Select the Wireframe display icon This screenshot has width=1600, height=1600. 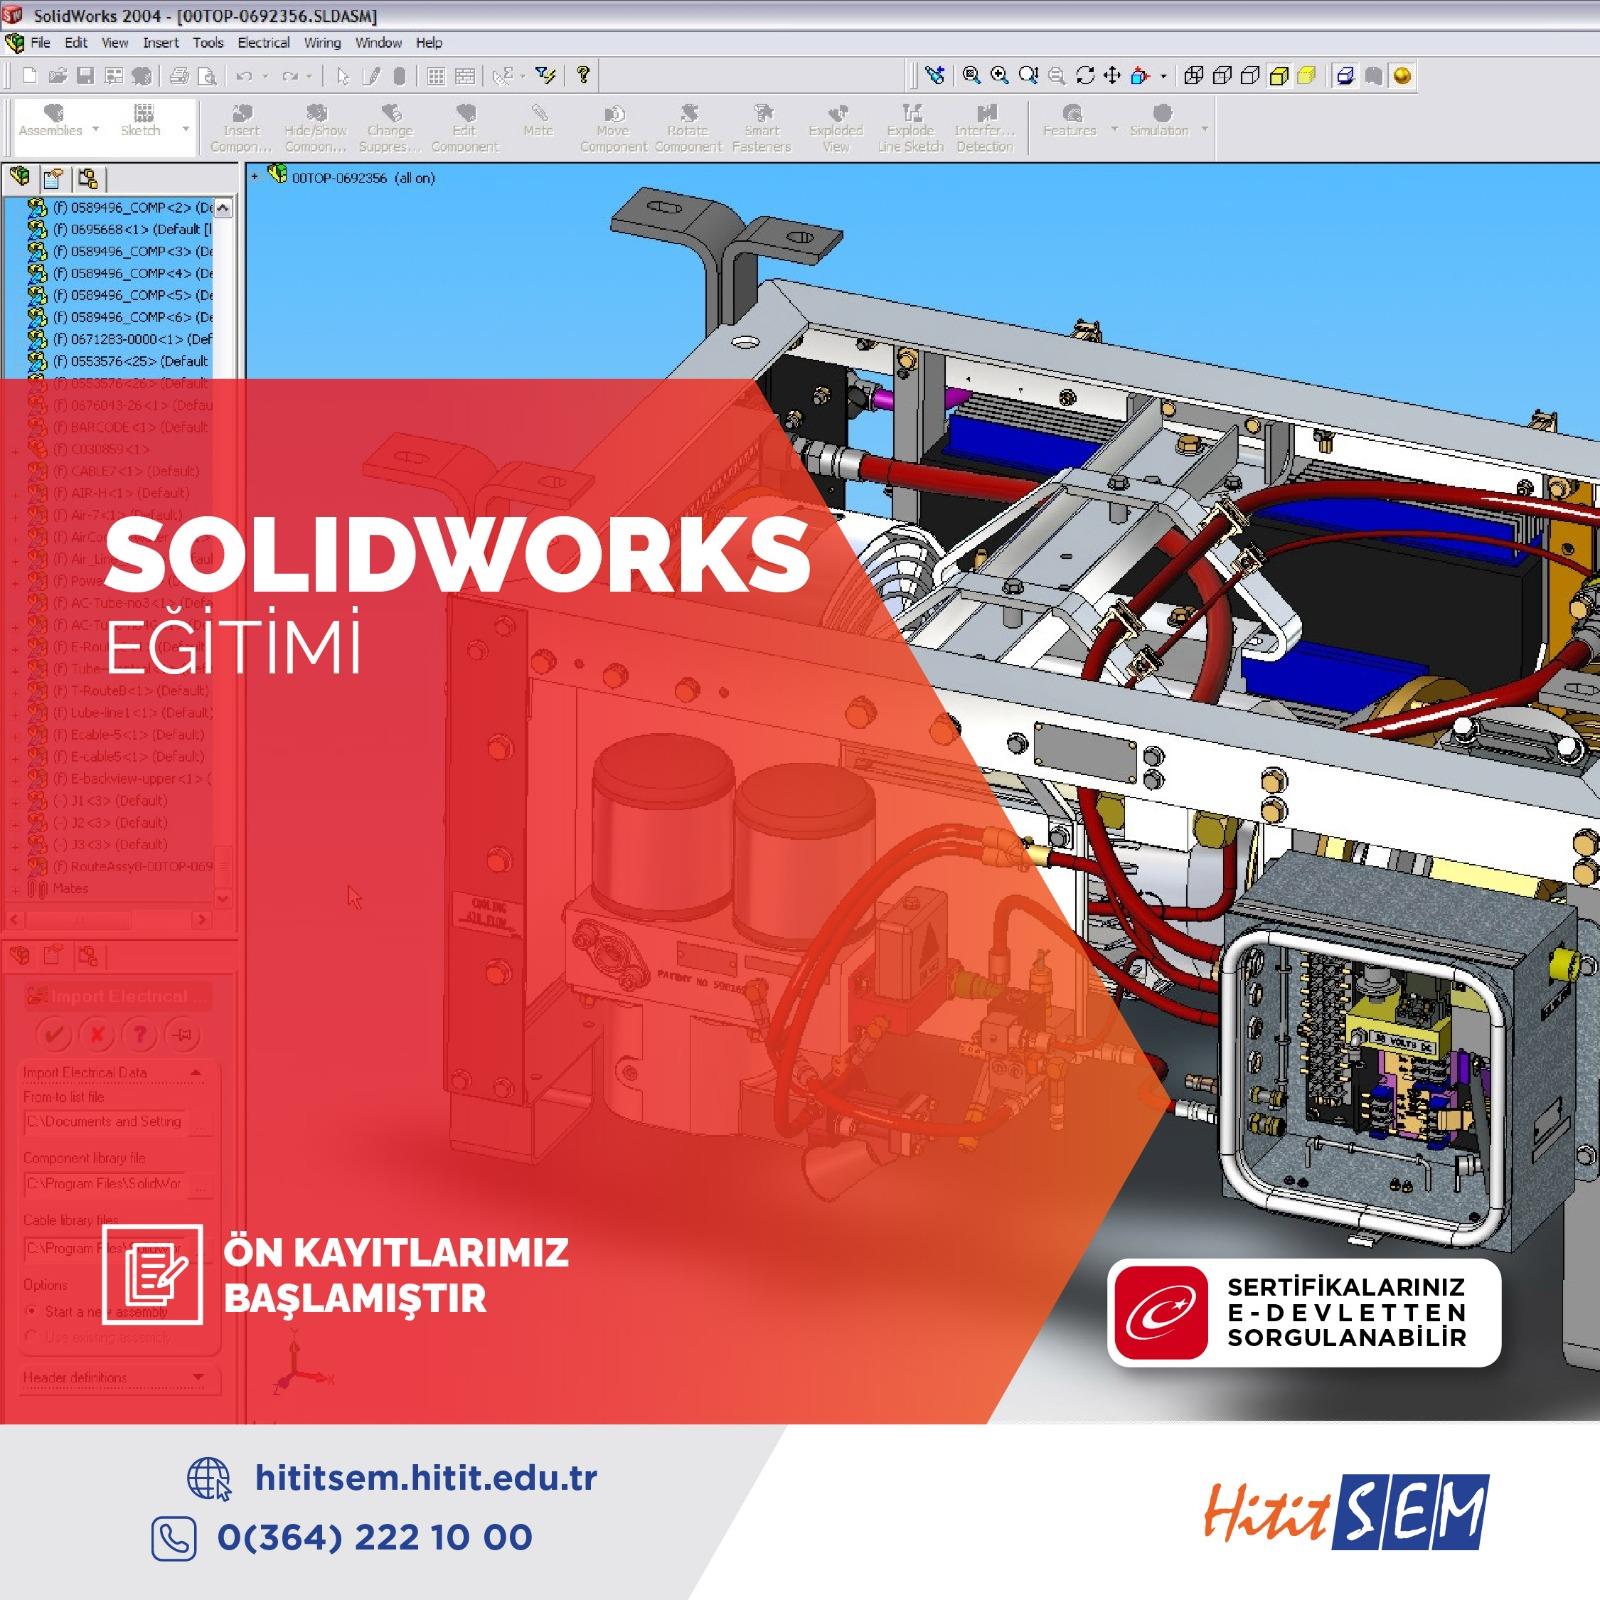click(x=1193, y=76)
